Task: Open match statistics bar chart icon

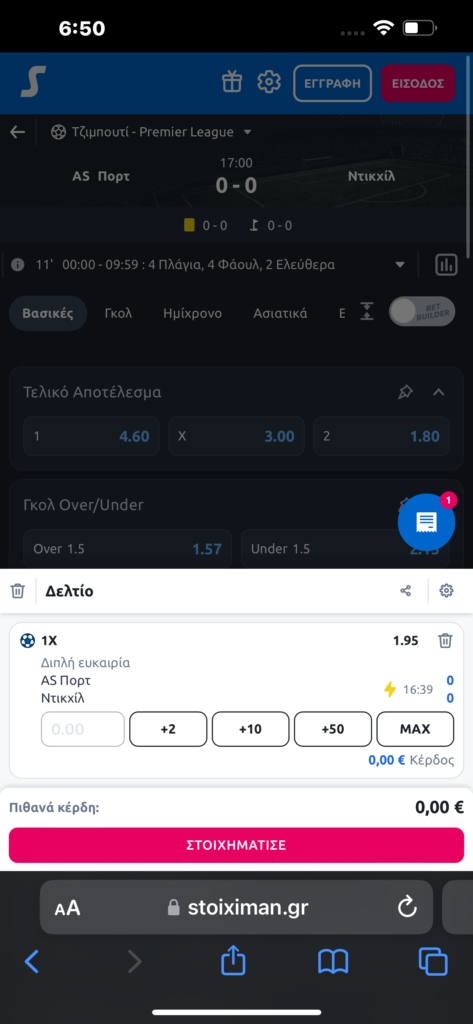Action: coord(447,264)
